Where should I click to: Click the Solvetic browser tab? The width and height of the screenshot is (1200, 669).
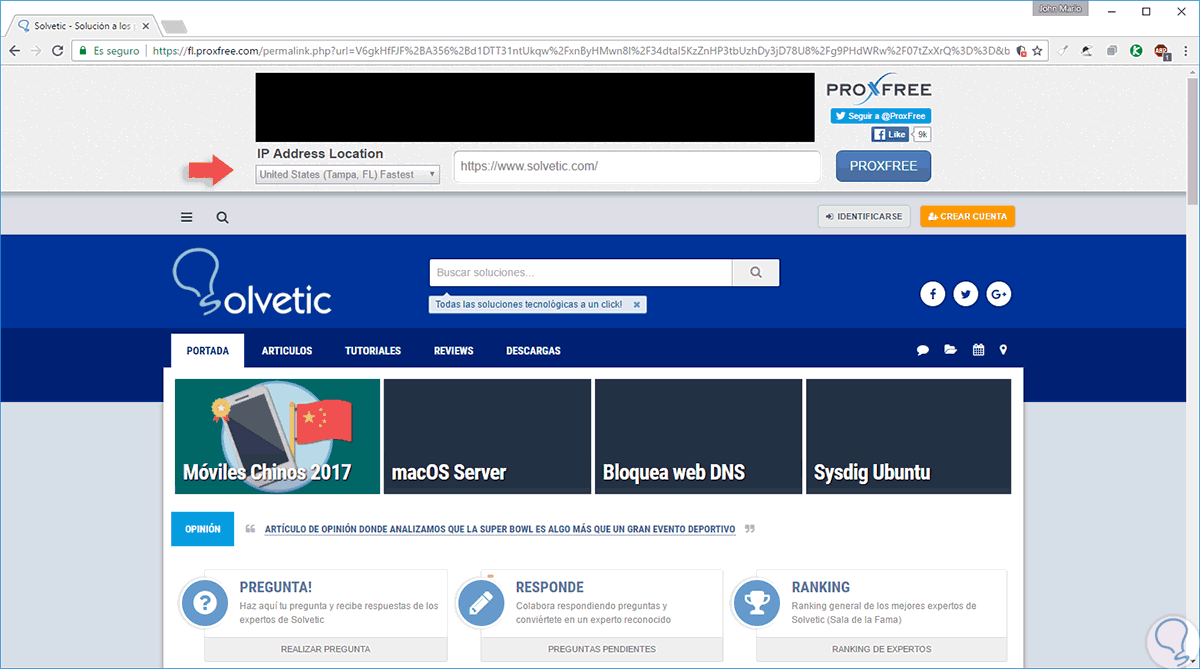click(83, 24)
